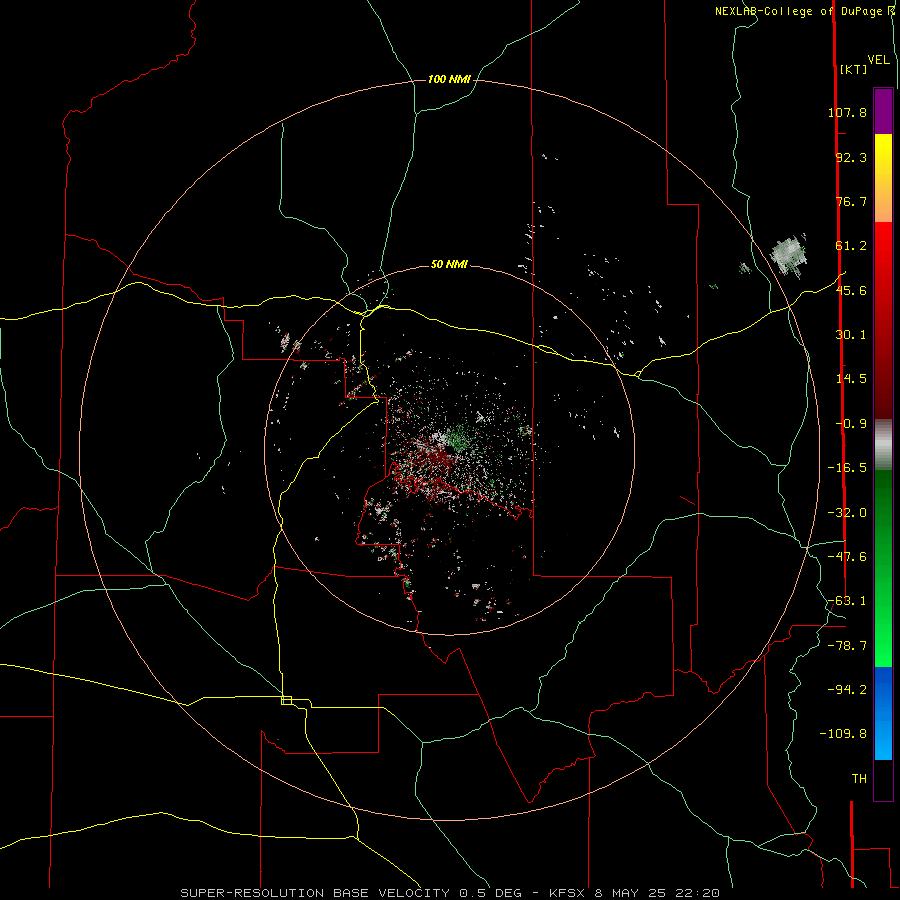The width and height of the screenshot is (900, 900).
Task: Click the -94.2 scale value
Action: click(x=847, y=689)
